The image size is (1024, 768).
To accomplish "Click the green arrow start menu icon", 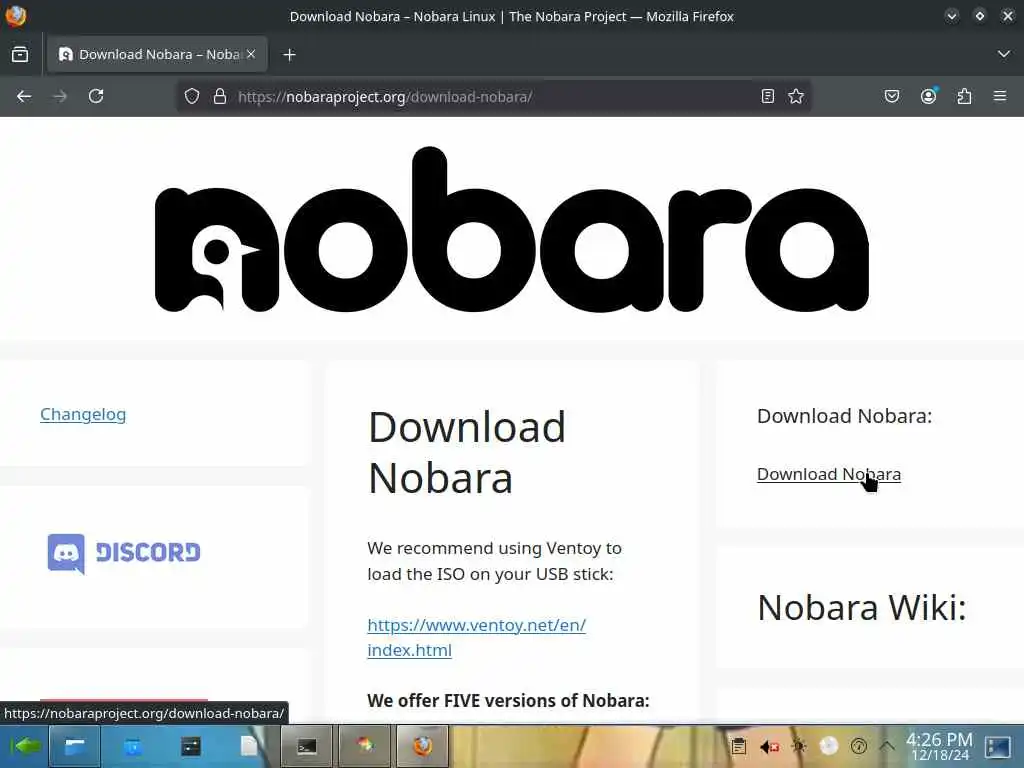I will click(25, 746).
